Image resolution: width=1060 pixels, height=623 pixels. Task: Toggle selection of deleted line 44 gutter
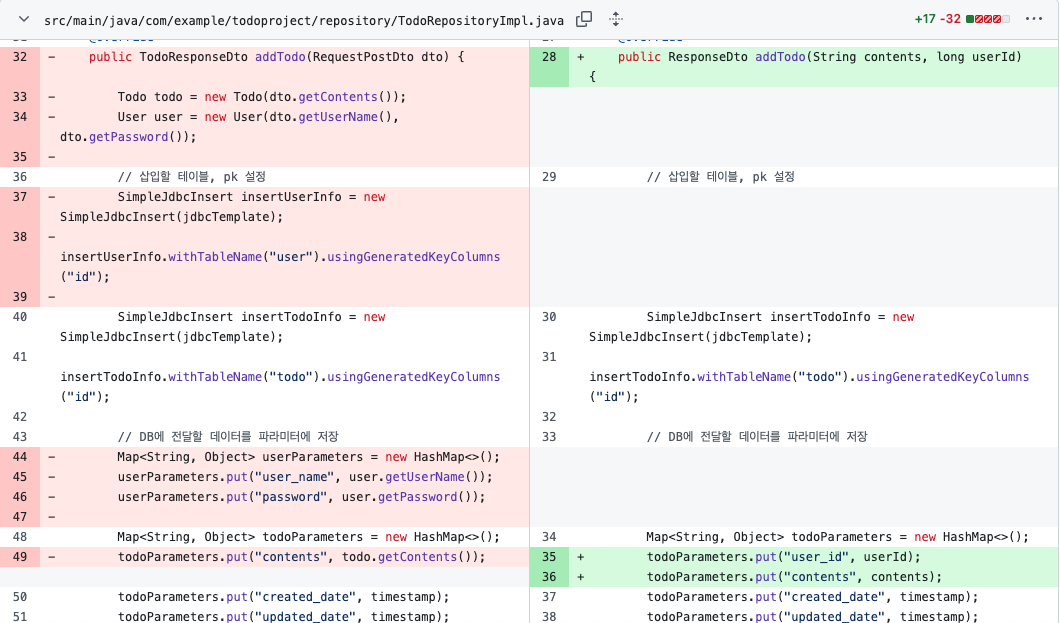point(20,456)
